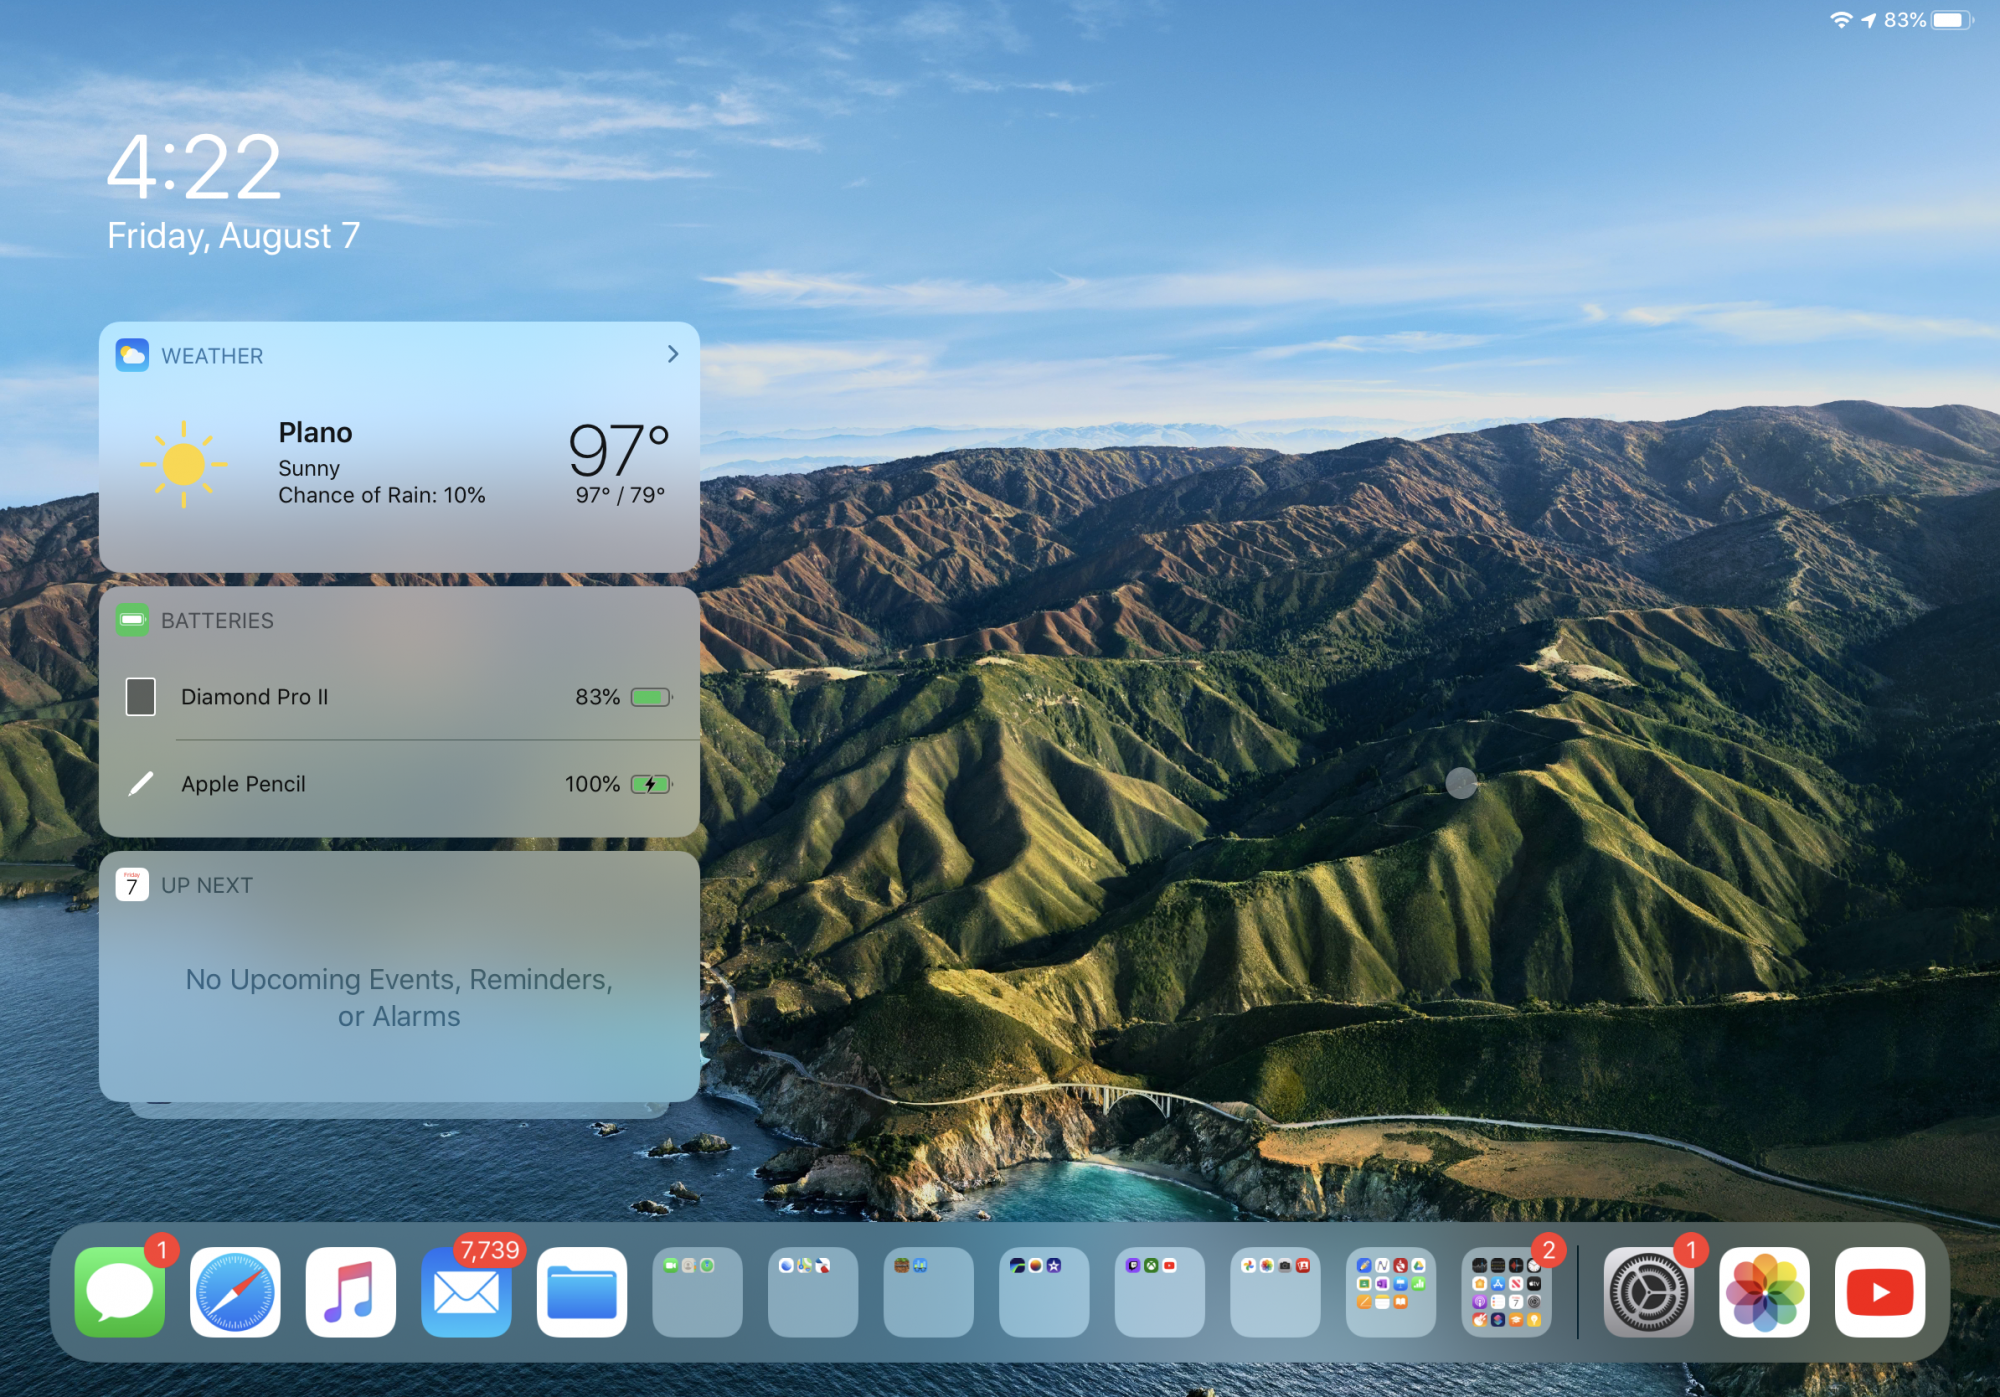Open the YouTube app
The image size is (2000, 1397).
tap(1879, 1291)
